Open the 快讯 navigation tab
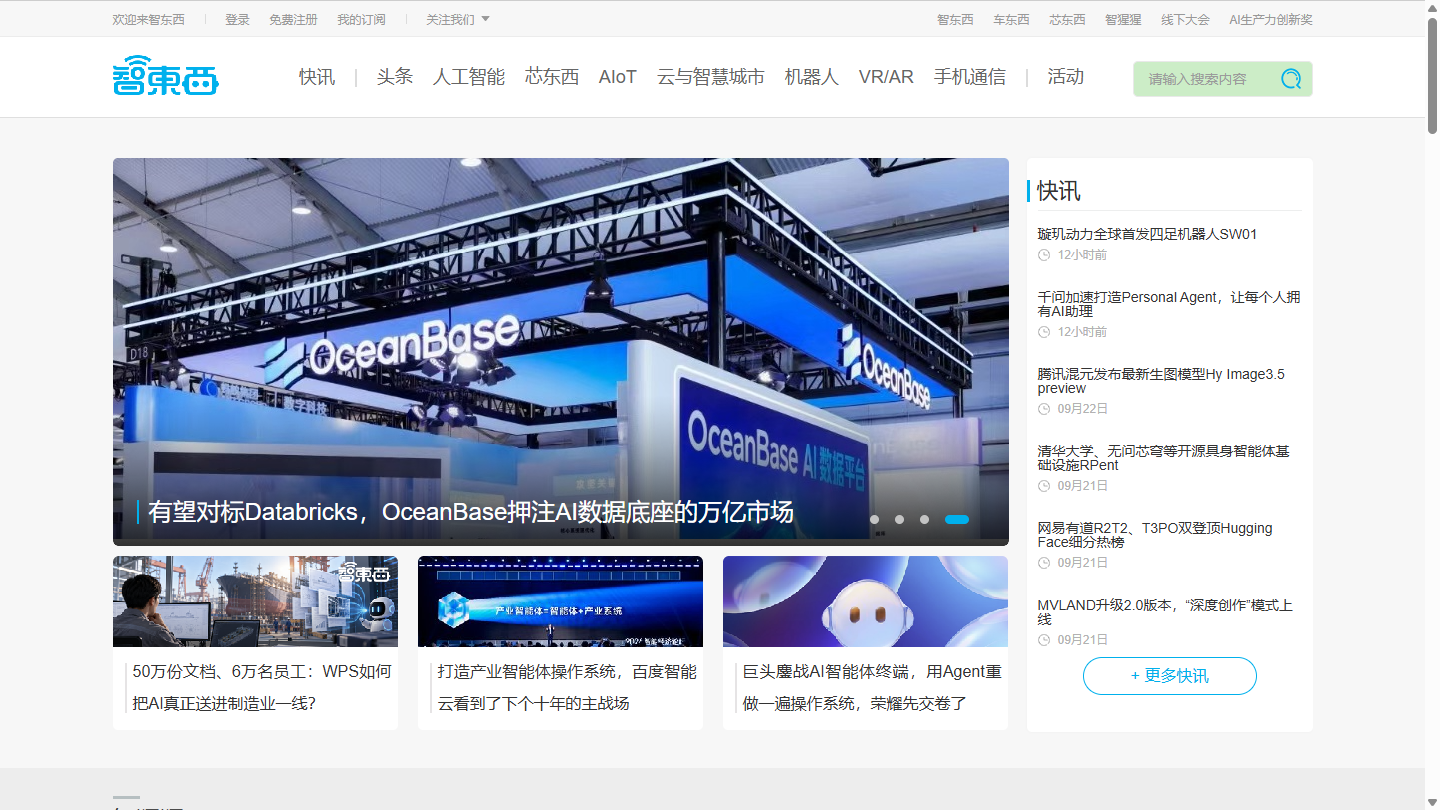 point(317,77)
